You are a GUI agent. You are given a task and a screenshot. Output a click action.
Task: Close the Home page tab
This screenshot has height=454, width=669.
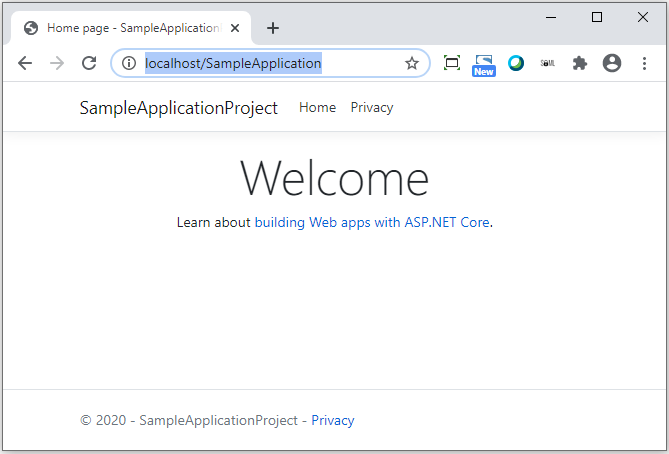(x=235, y=28)
